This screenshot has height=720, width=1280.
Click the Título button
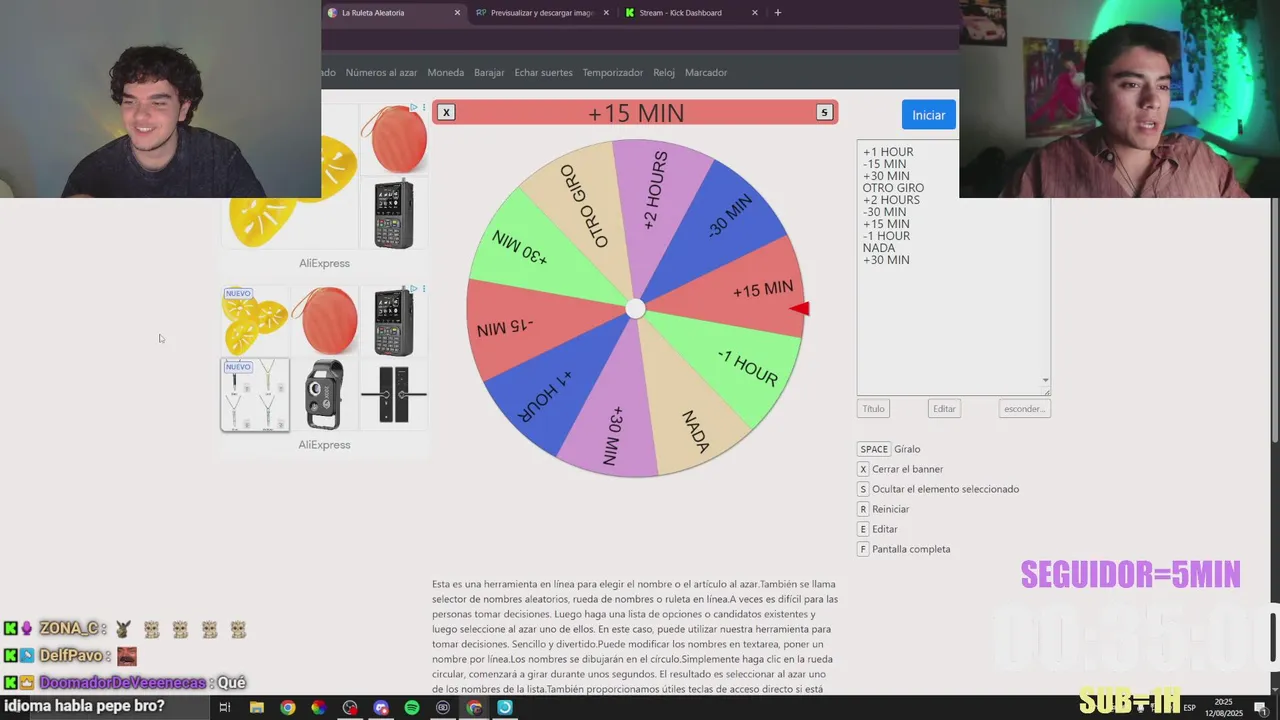(873, 408)
